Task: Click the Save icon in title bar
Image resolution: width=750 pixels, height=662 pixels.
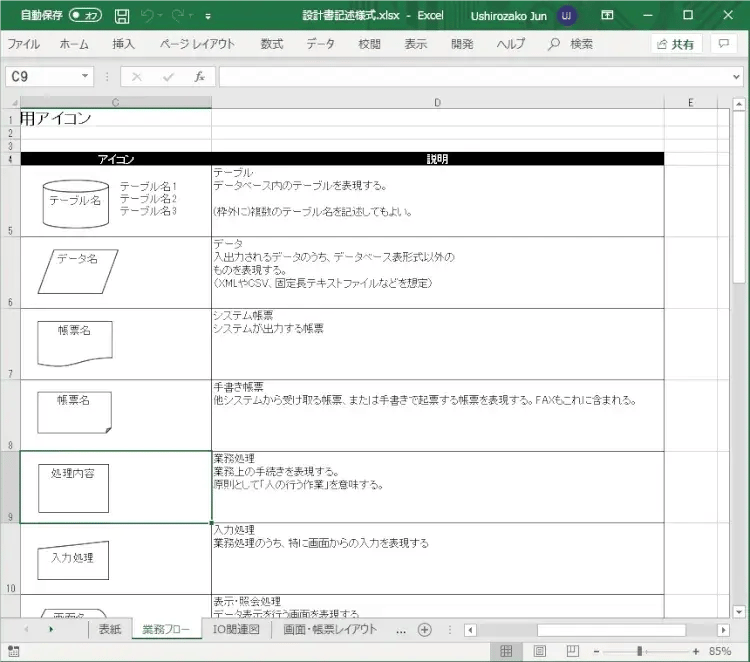Action: tap(121, 16)
